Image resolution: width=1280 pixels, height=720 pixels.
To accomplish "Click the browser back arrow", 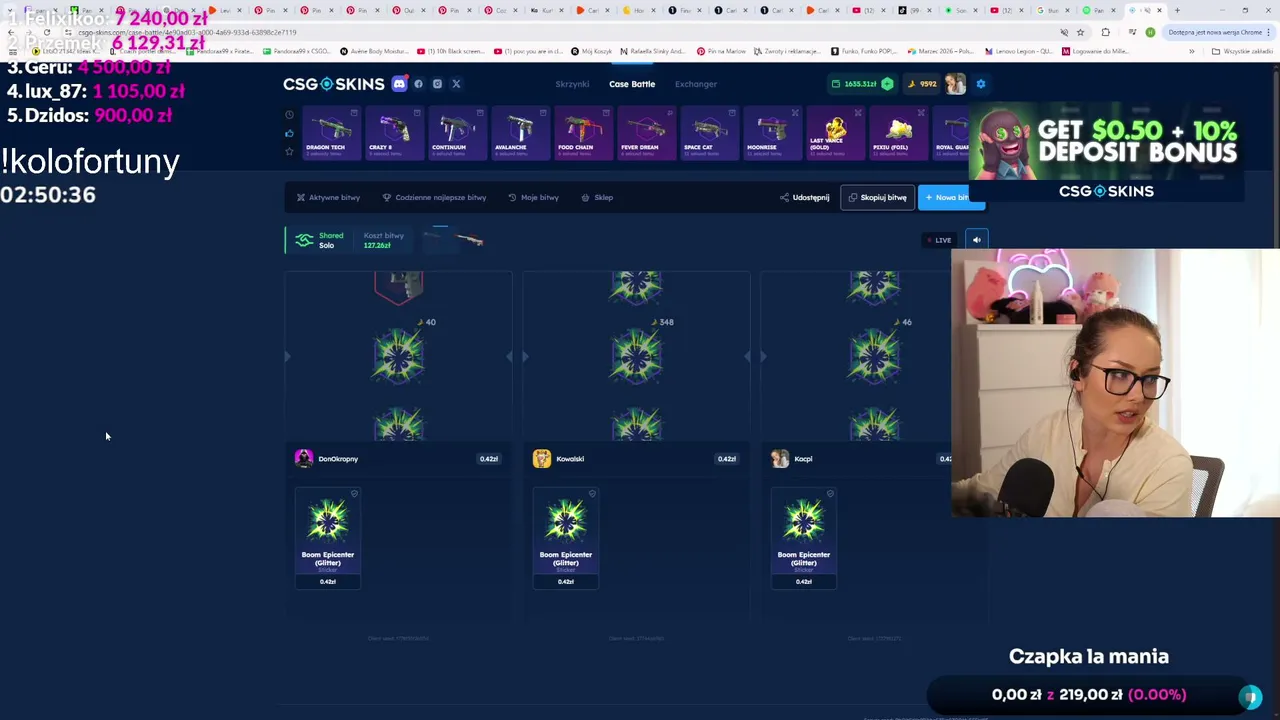I will pyautogui.click(x=10, y=32).
